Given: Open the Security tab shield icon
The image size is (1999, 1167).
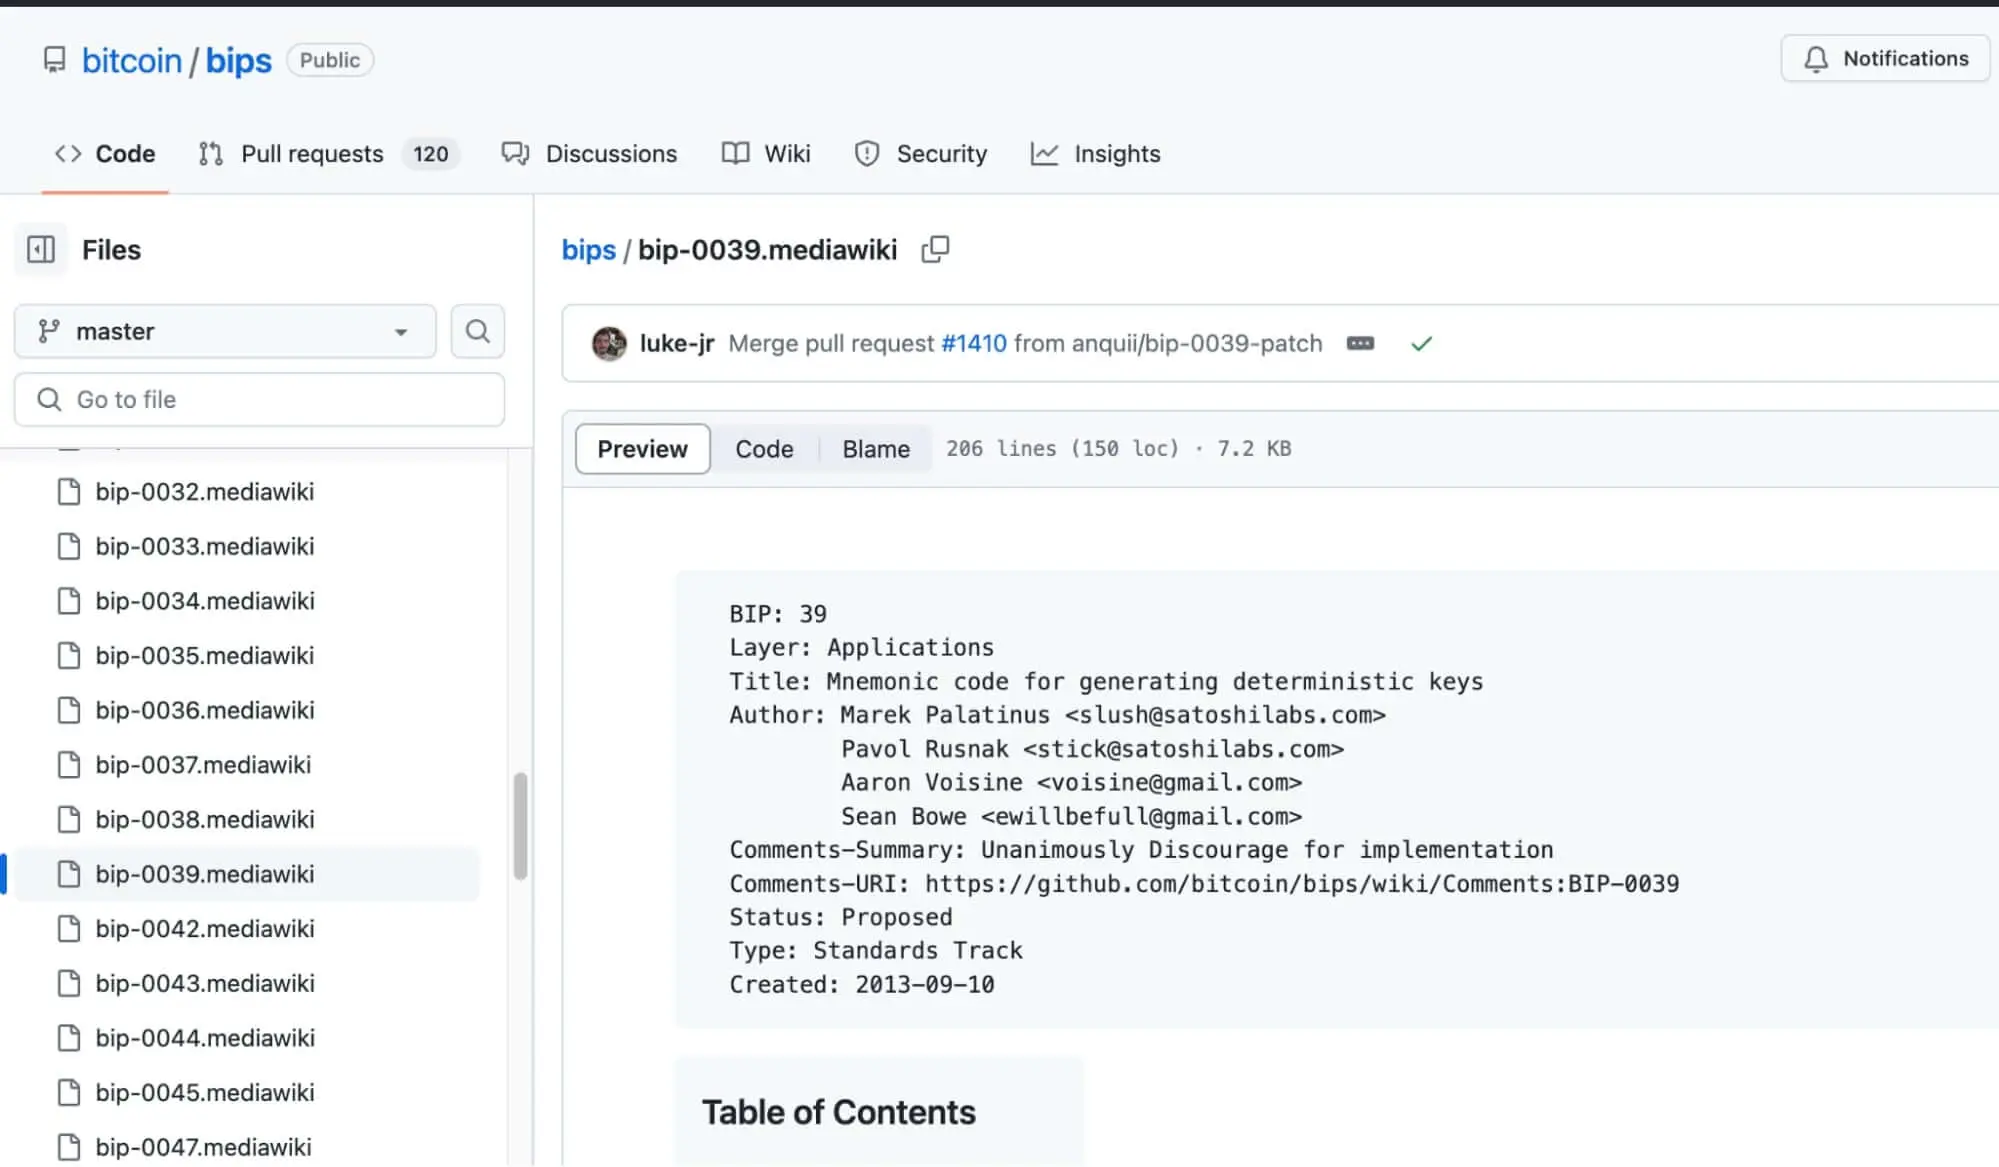Looking at the screenshot, I should pyautogui.click(x=867, y=154).
